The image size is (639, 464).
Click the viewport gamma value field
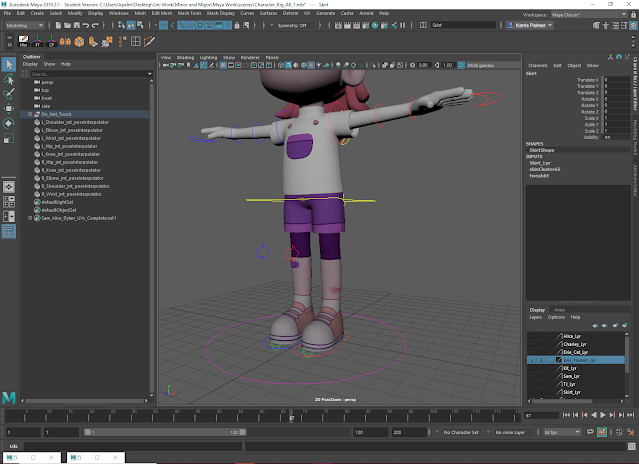pos(447,65)
